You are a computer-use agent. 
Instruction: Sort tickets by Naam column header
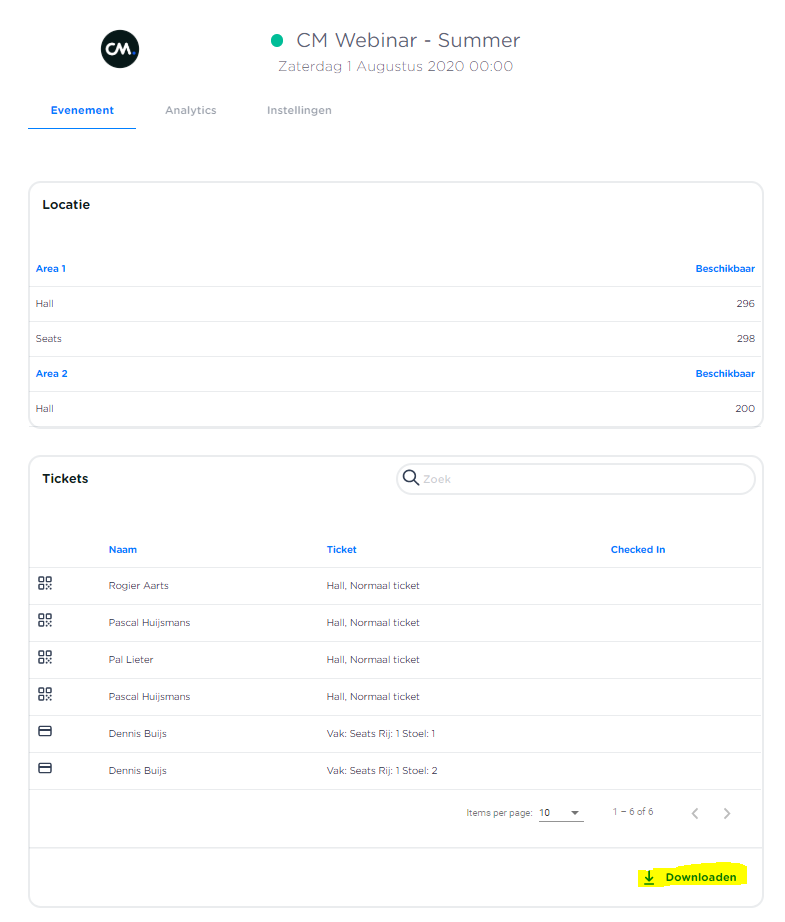coord(123,549)
